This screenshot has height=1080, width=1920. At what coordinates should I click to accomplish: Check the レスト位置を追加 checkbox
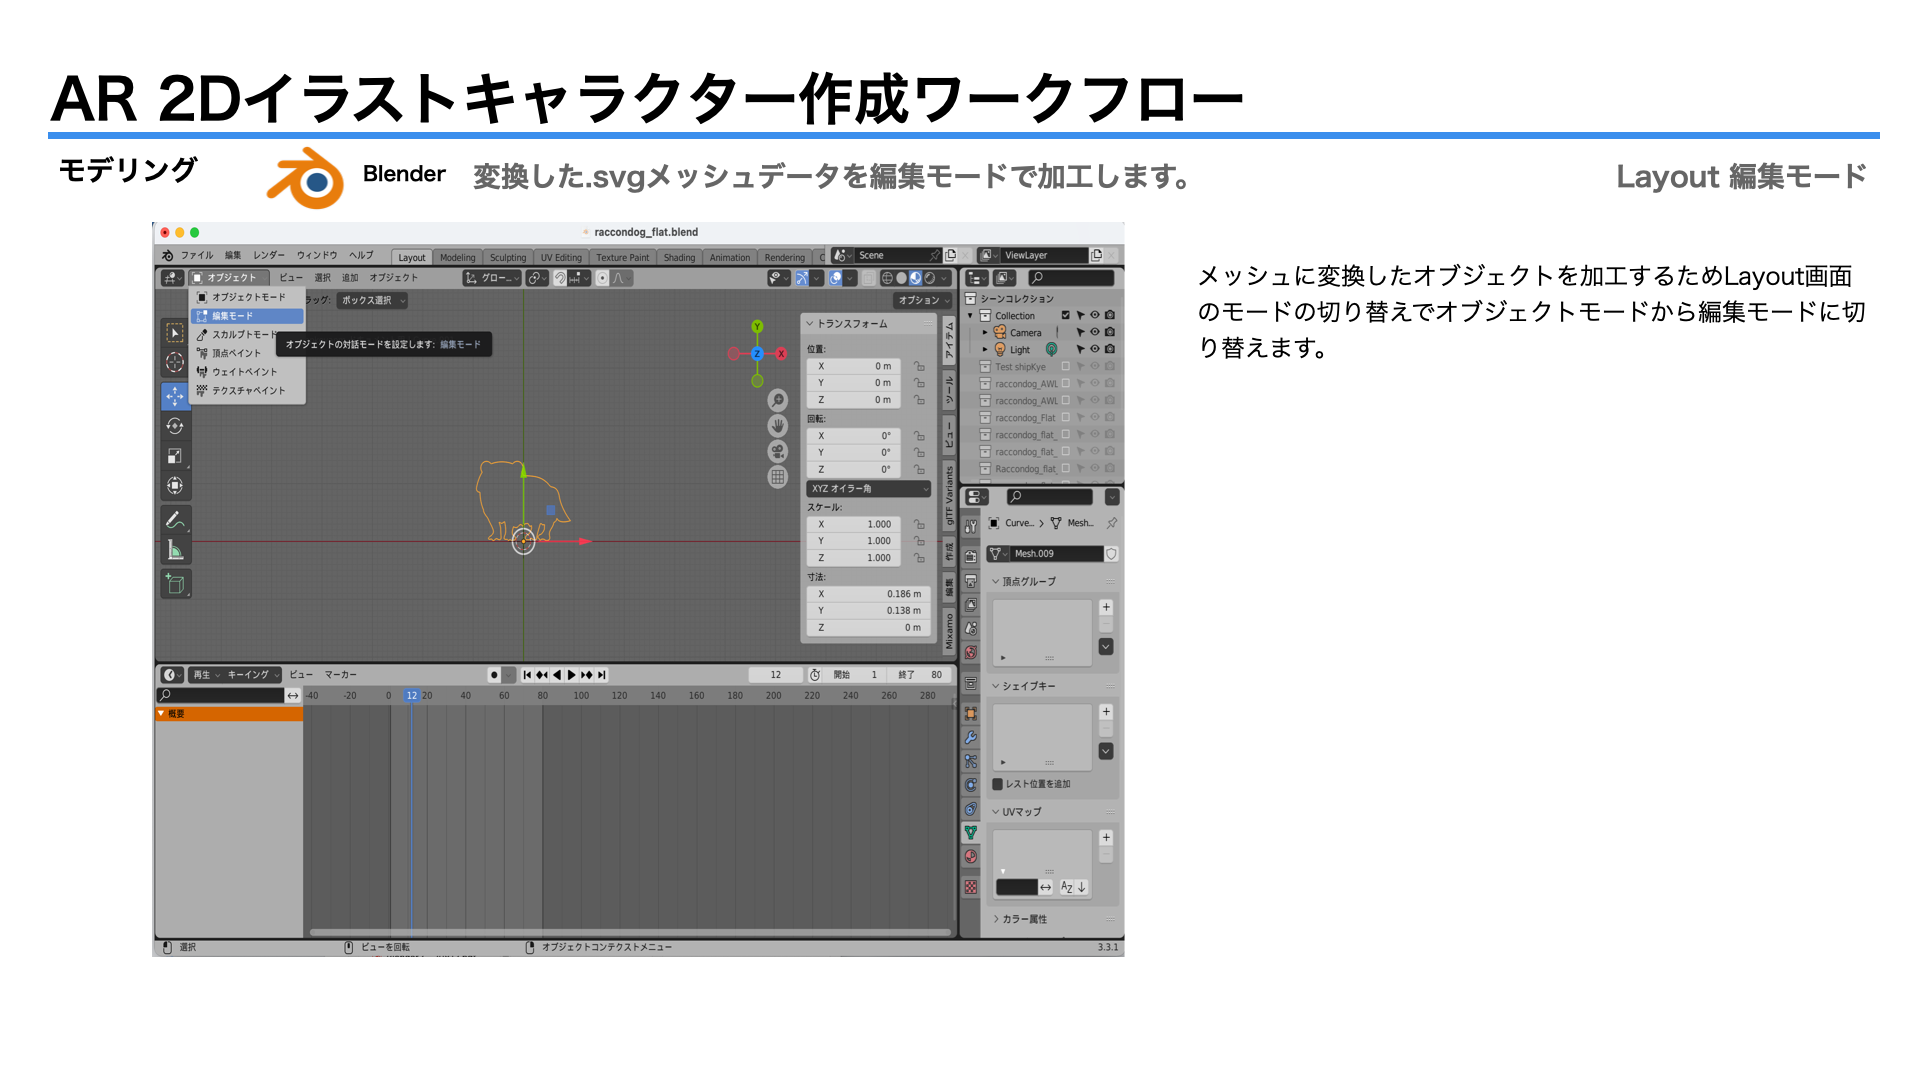point(998,785)
